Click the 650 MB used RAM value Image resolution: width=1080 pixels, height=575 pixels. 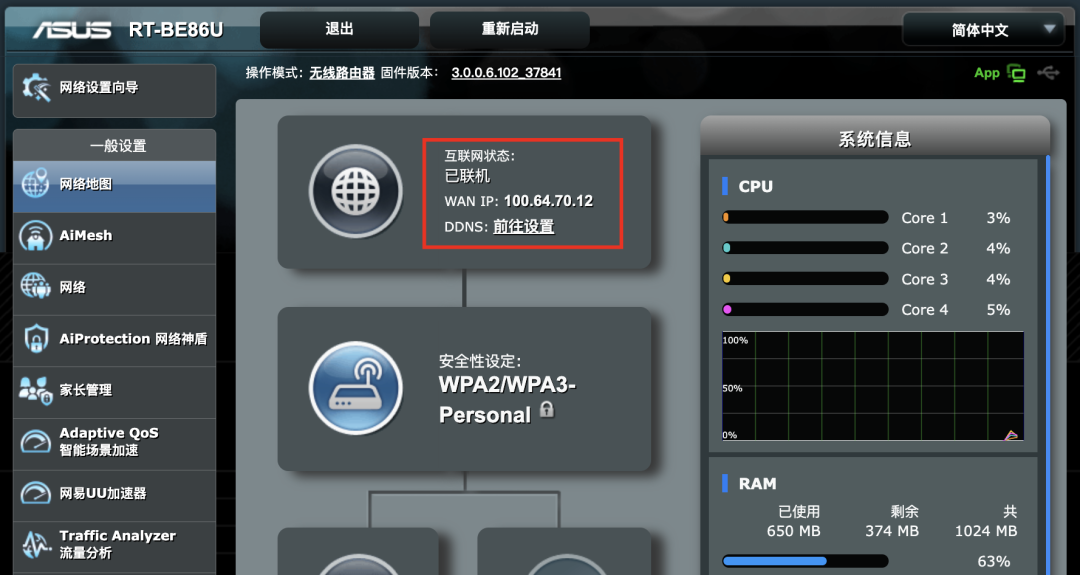point(793,532)
